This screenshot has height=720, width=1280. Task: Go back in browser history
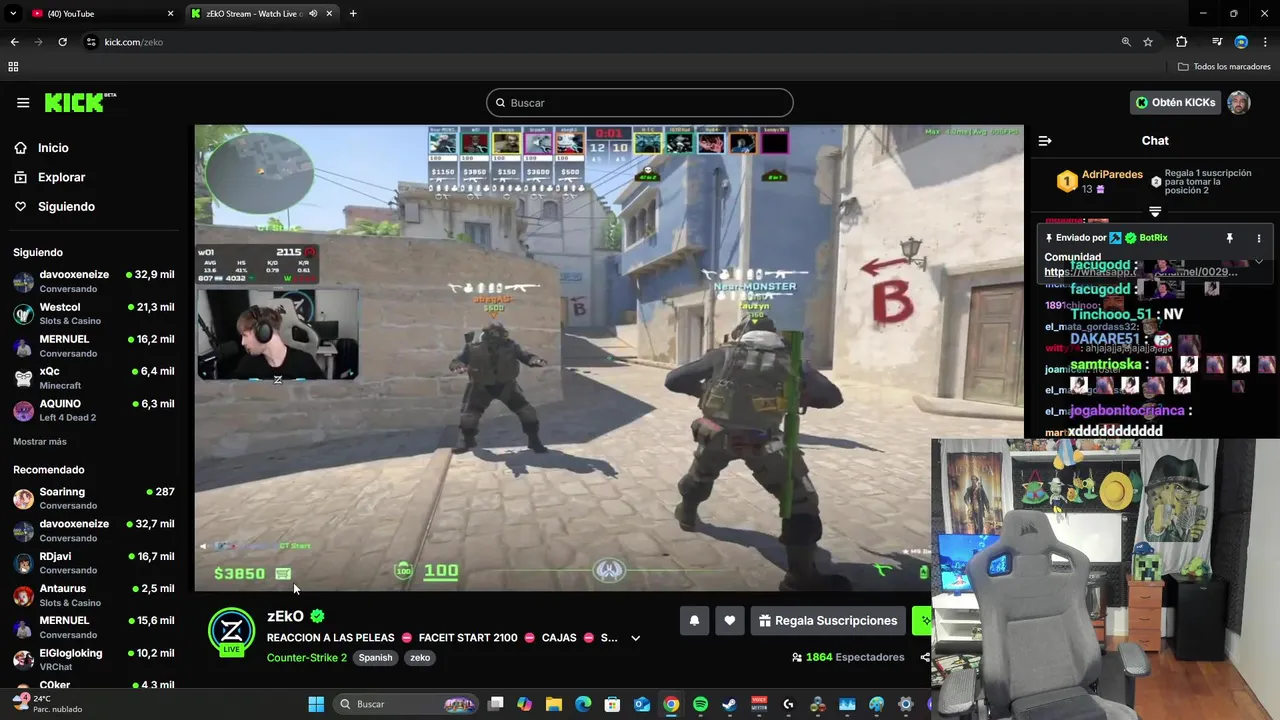coord(14,42)
